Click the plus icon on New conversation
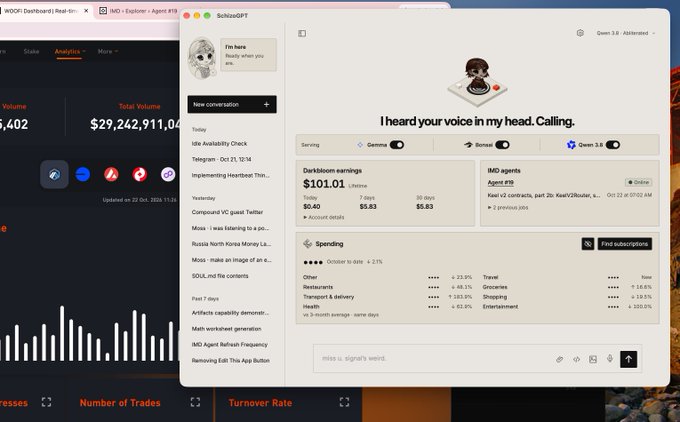This screenshot has height=422, width=680. tap(266, 105)
